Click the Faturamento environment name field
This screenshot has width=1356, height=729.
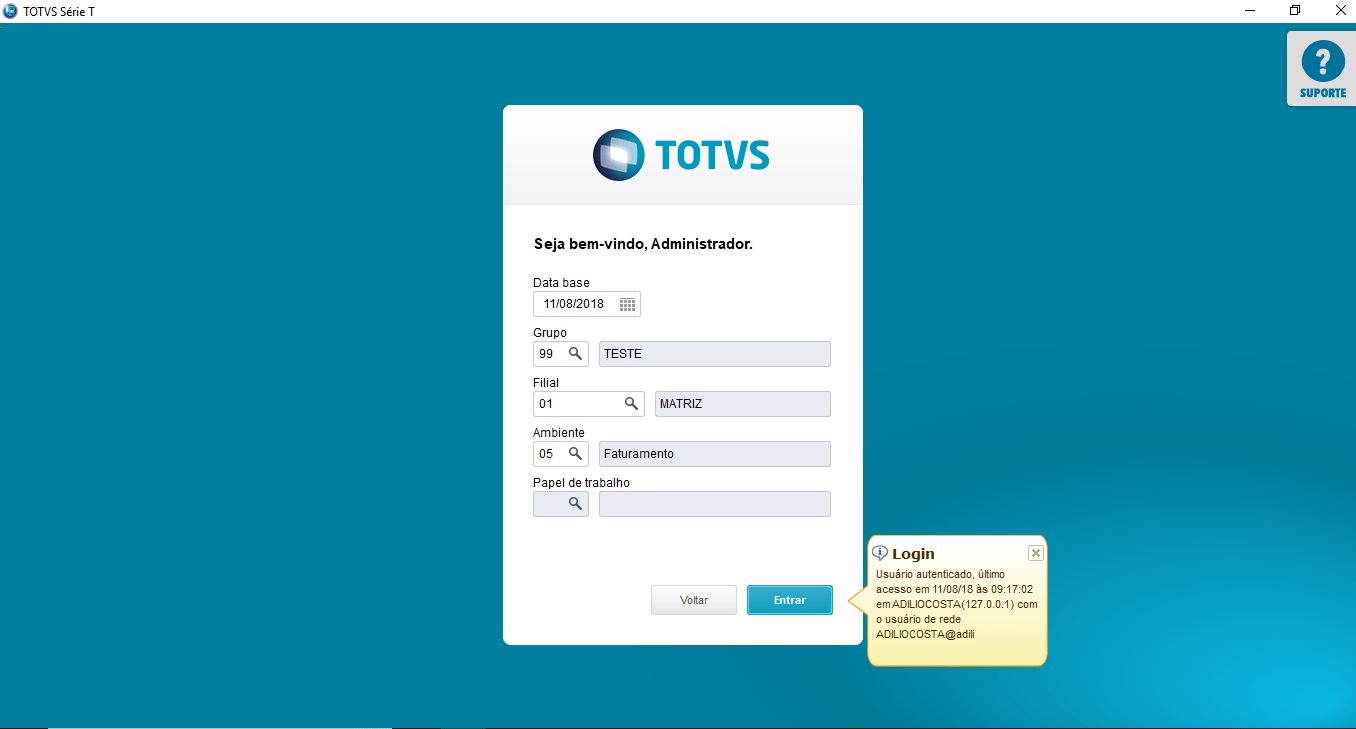(x=715, y=454)
